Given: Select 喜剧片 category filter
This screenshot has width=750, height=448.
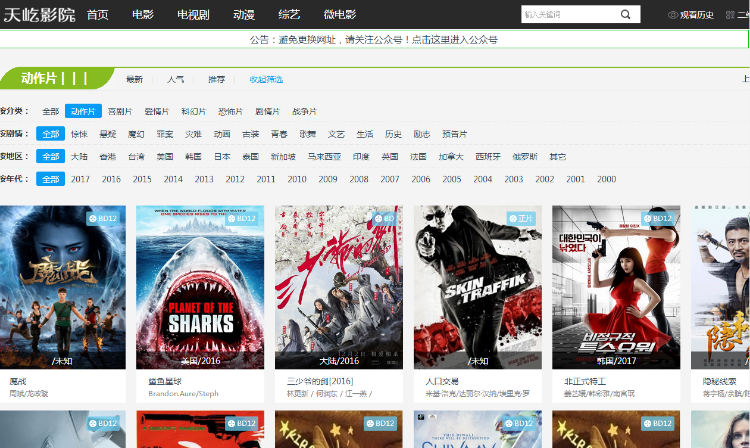Looking at the screenshot, I should pyautogui.click(x=120, y=111).
